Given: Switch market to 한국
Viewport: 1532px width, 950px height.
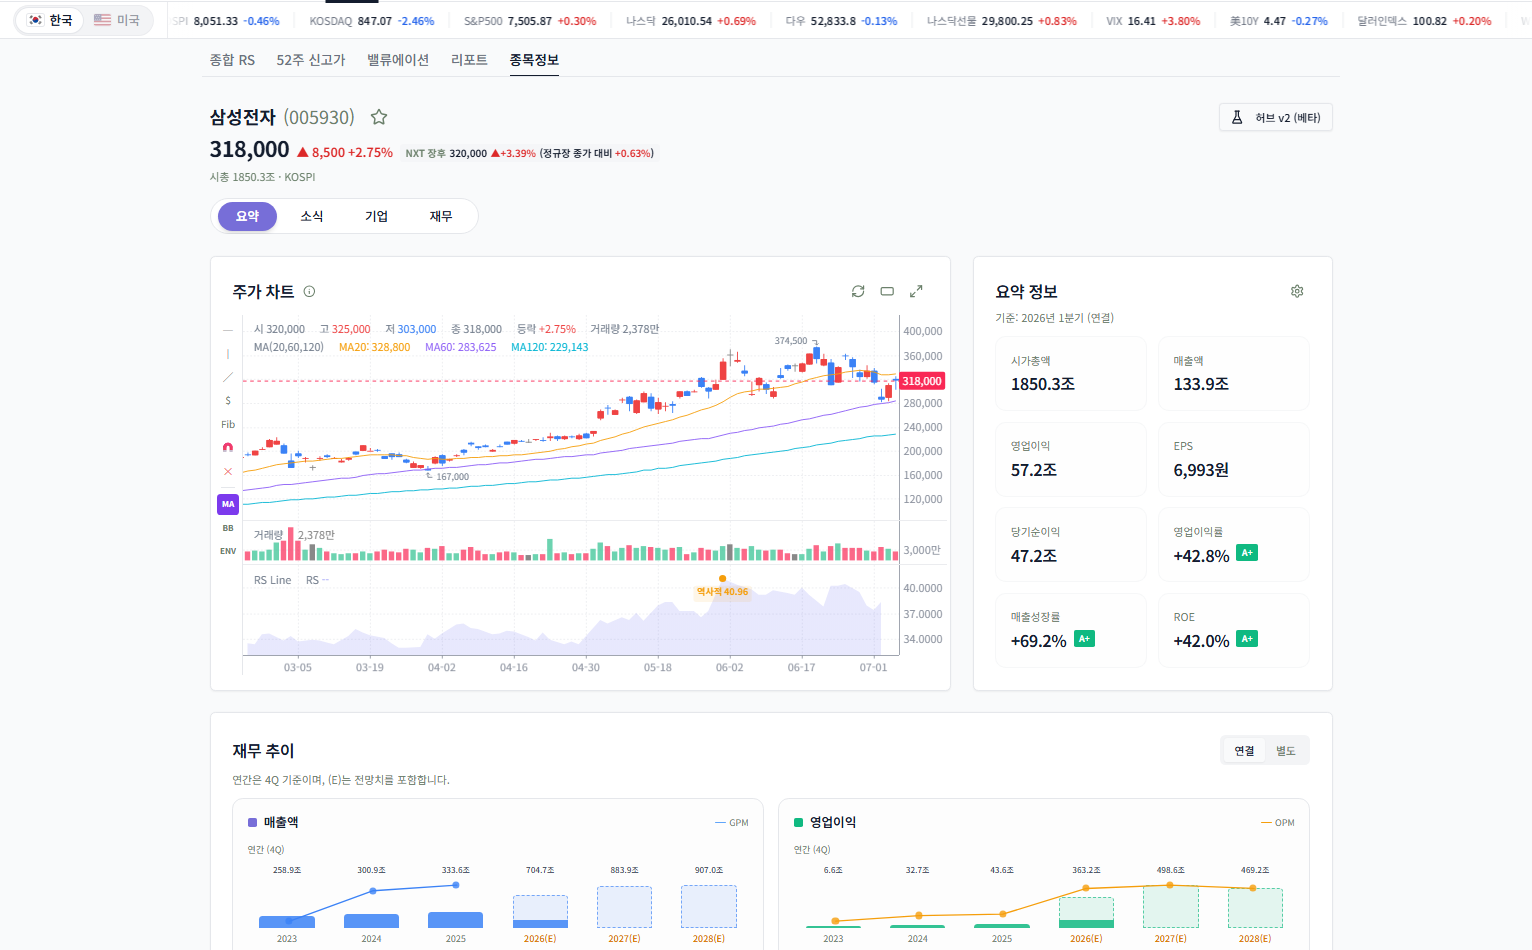Looking at the screenshot, I should pos(50,20).
